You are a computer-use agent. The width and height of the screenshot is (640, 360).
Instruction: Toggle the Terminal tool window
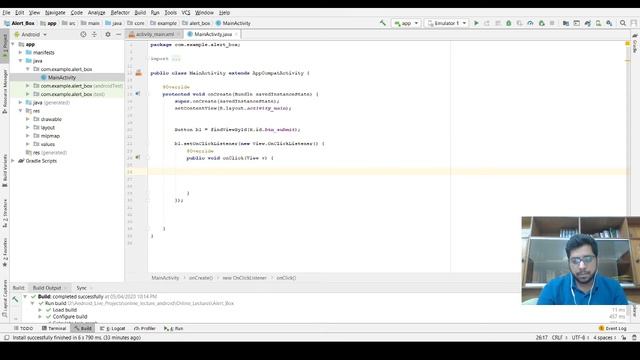click(54, 328)
